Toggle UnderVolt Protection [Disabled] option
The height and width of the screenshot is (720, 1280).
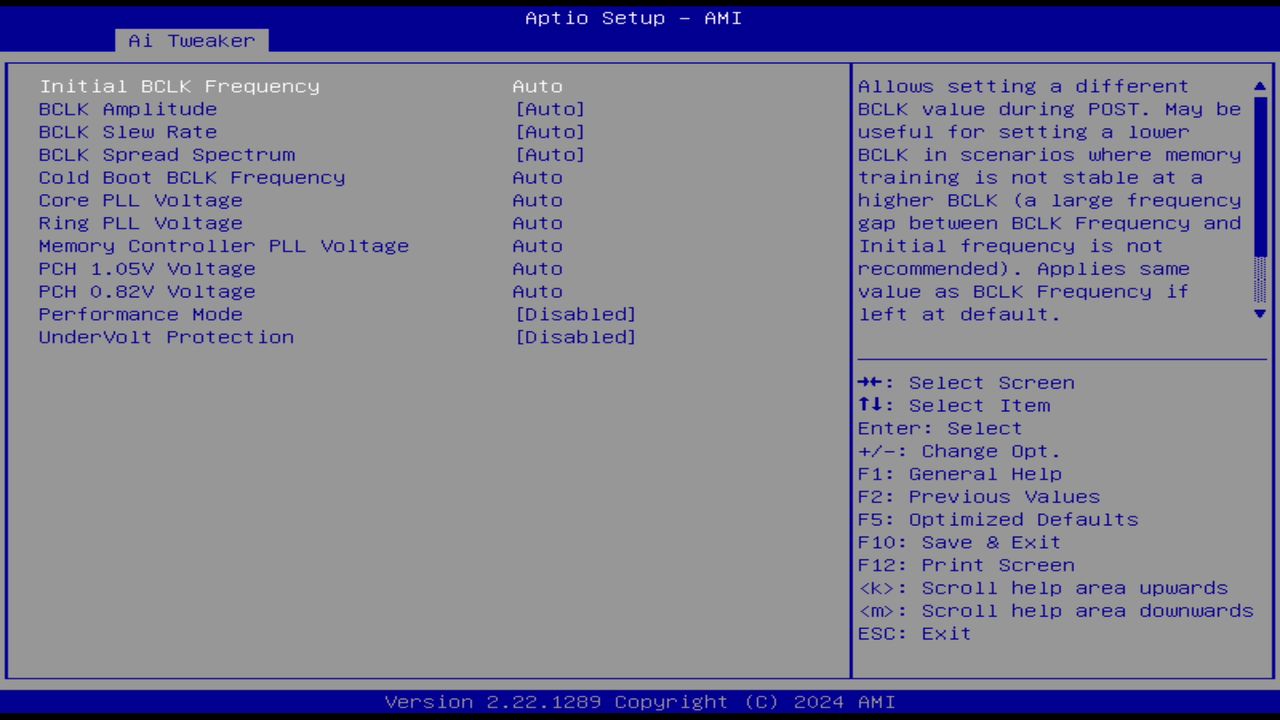tap(576, 337)
